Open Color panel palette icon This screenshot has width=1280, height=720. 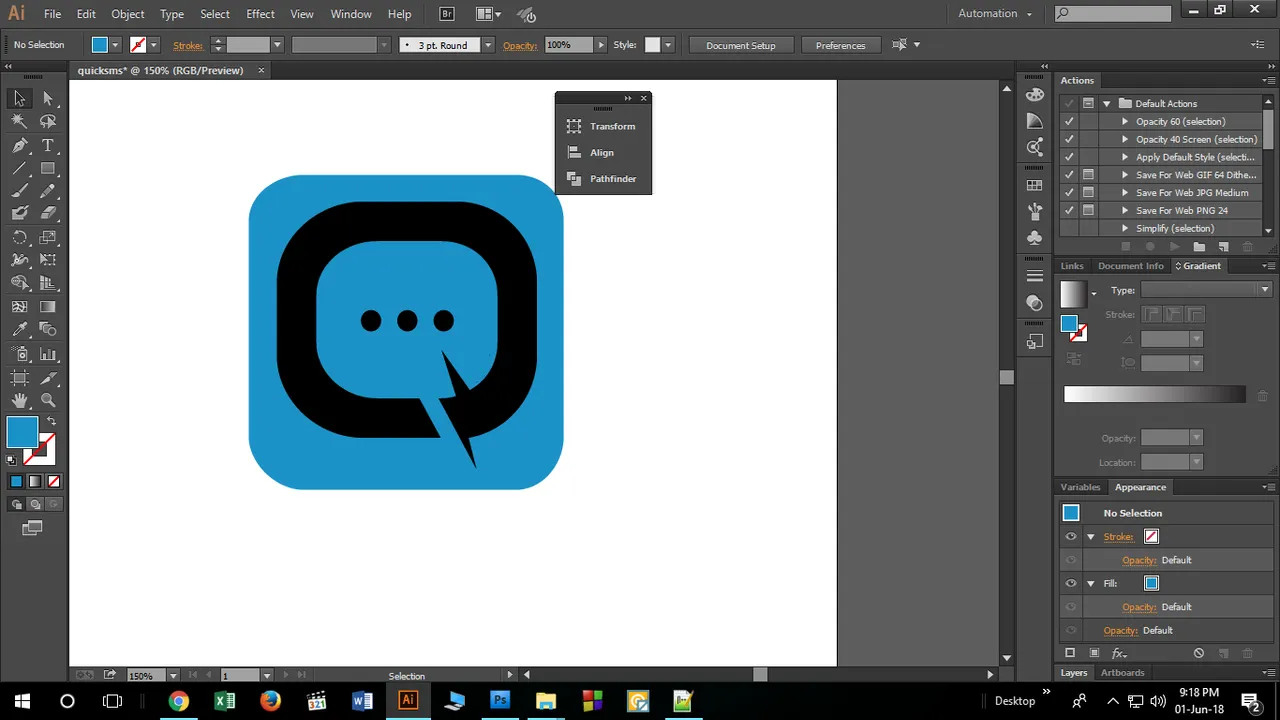pos(1035,95)
